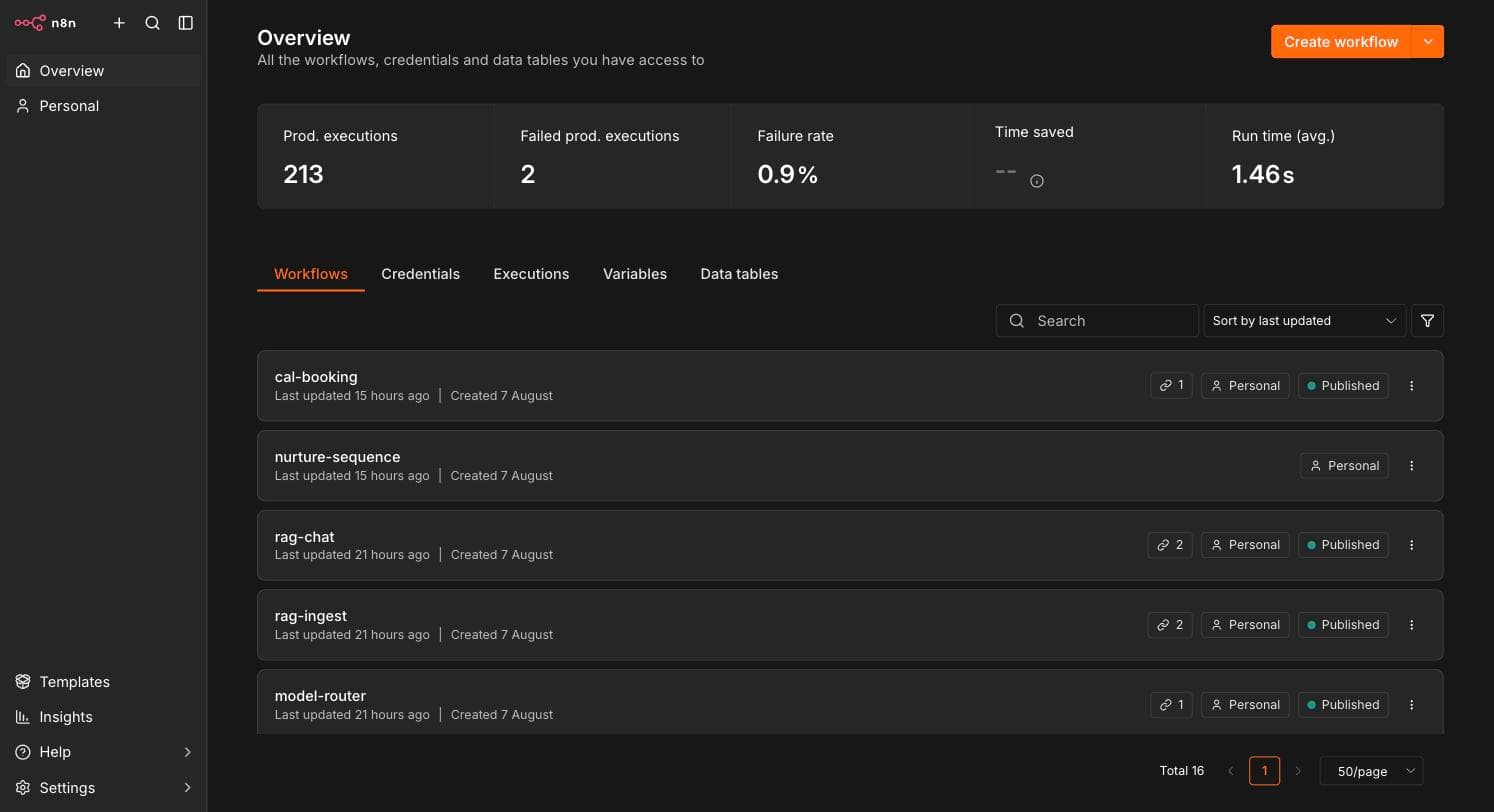Switch to the Data tables tab
Screen dimensions: 1494x812
click(x=739, y=274)
